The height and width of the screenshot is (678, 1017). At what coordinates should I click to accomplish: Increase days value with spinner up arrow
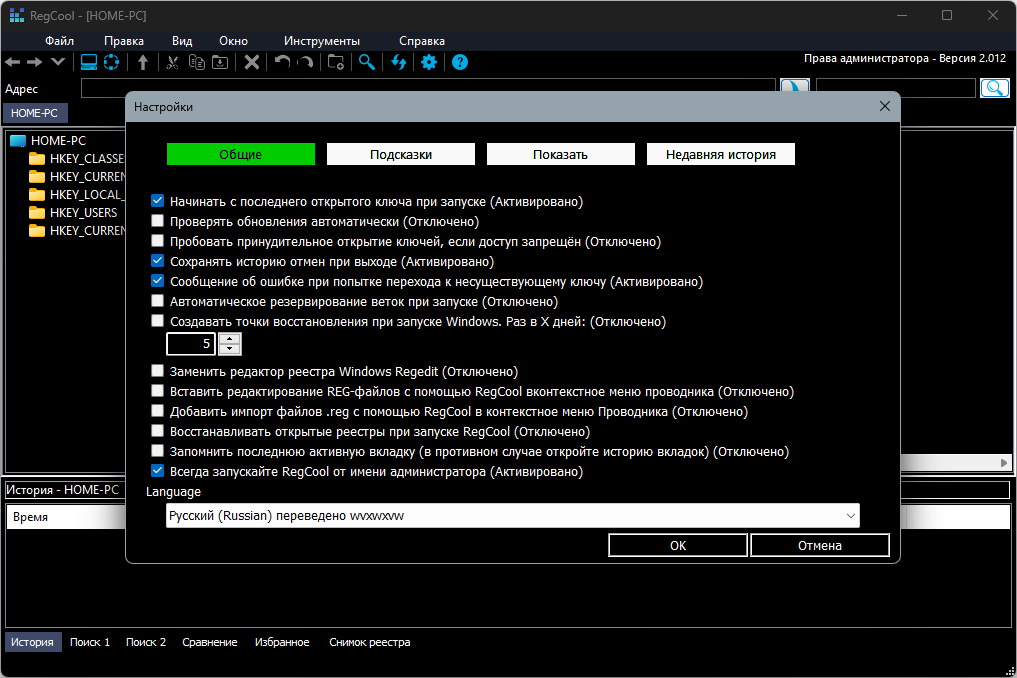pyautogui.click(x=230, y=339)
